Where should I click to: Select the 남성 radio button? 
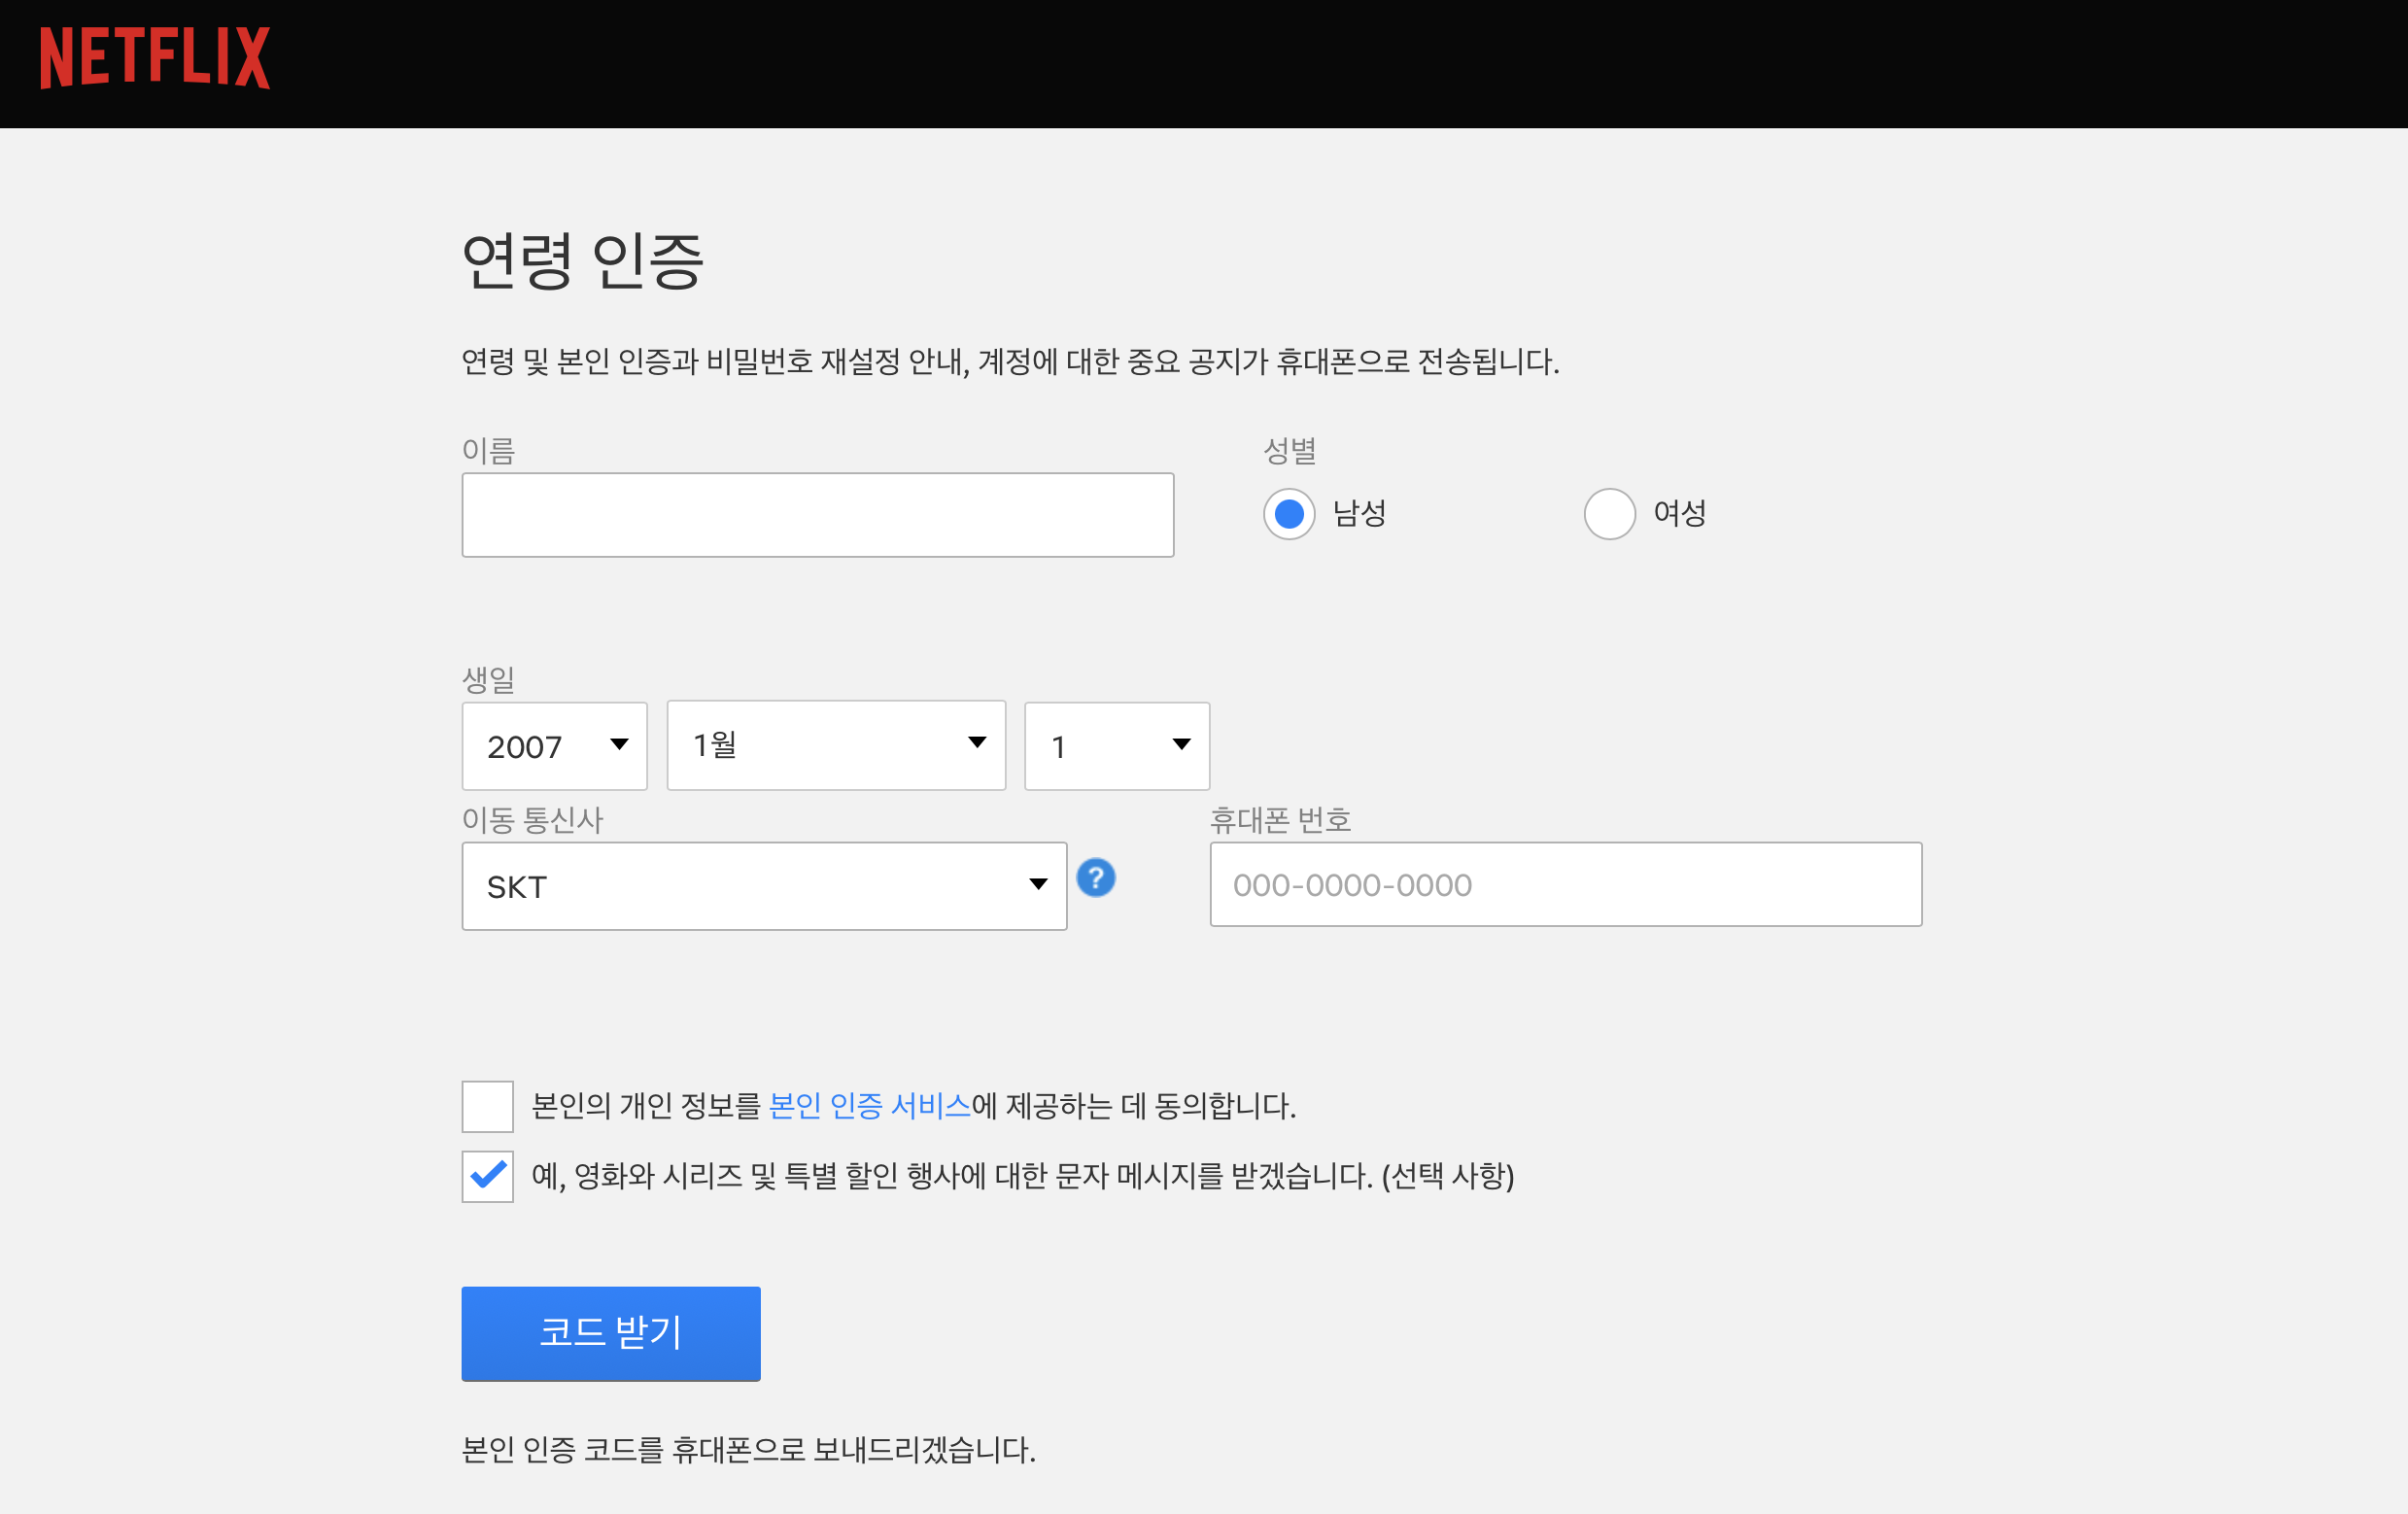[x=1289, y=514]
